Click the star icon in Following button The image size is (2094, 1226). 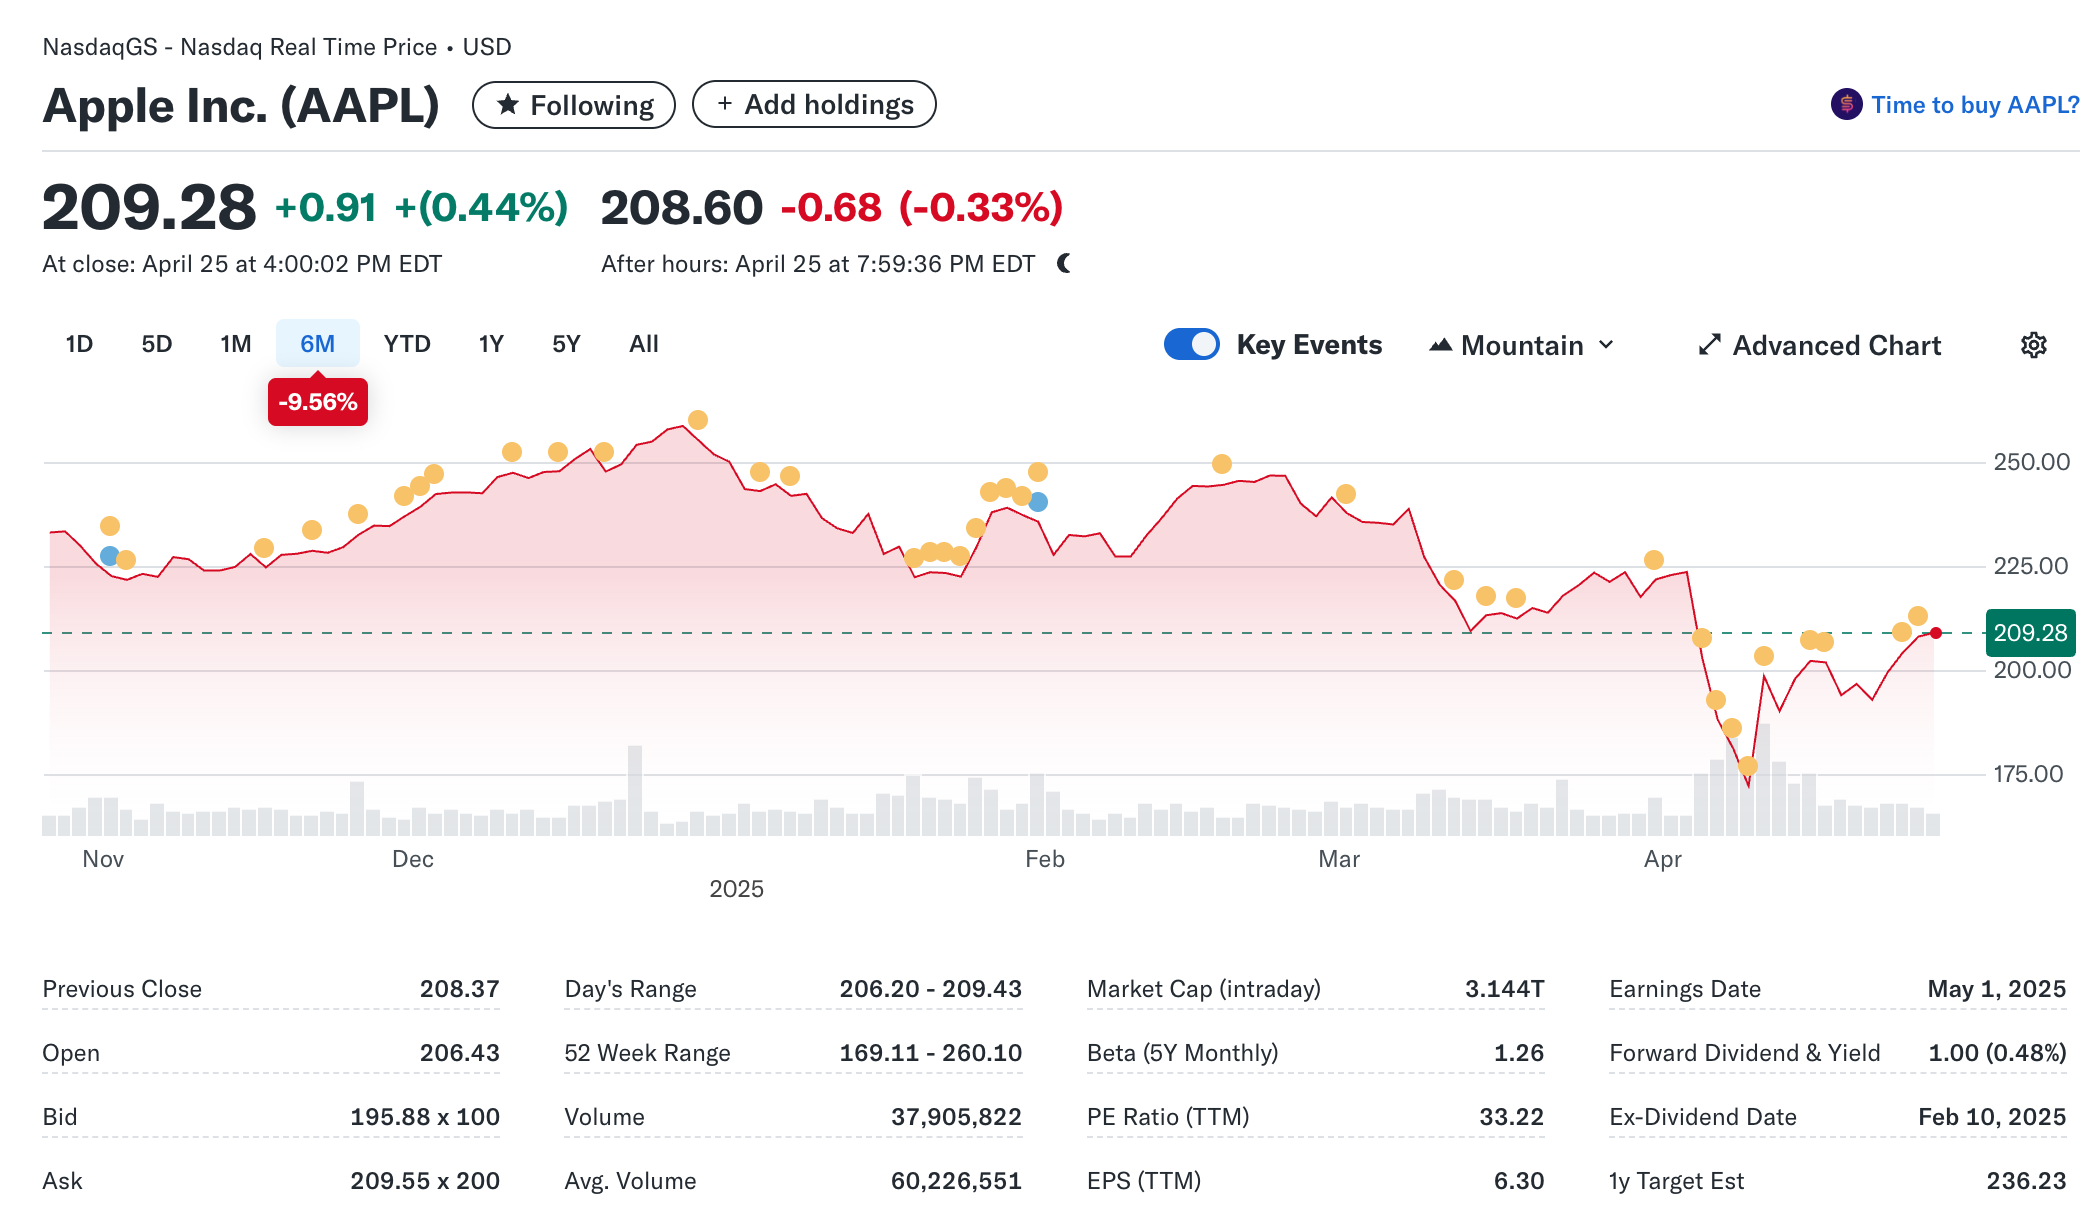coord(508,104)
